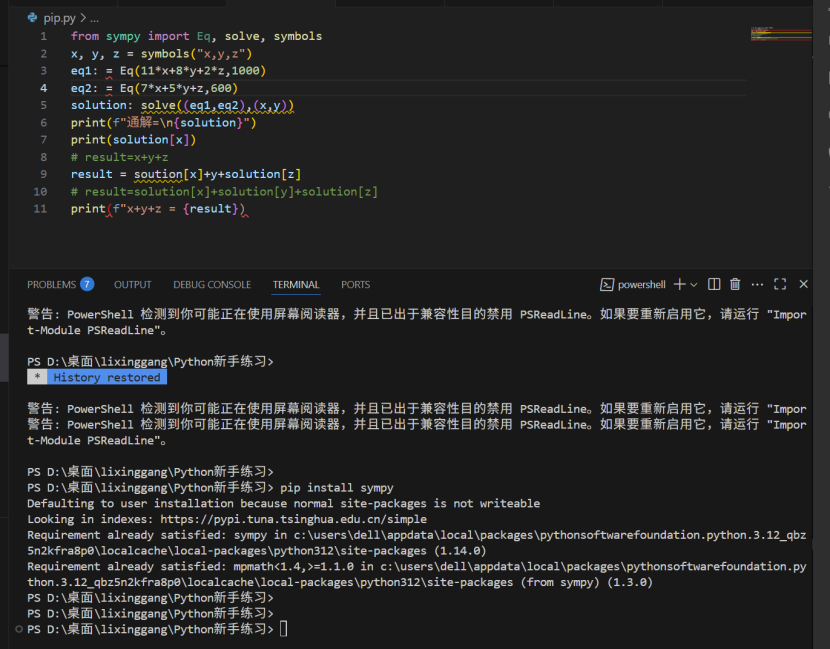Click the 'pip install sympy' command text
The height and width of the screenshot is (649, 830).
(337, 488)
